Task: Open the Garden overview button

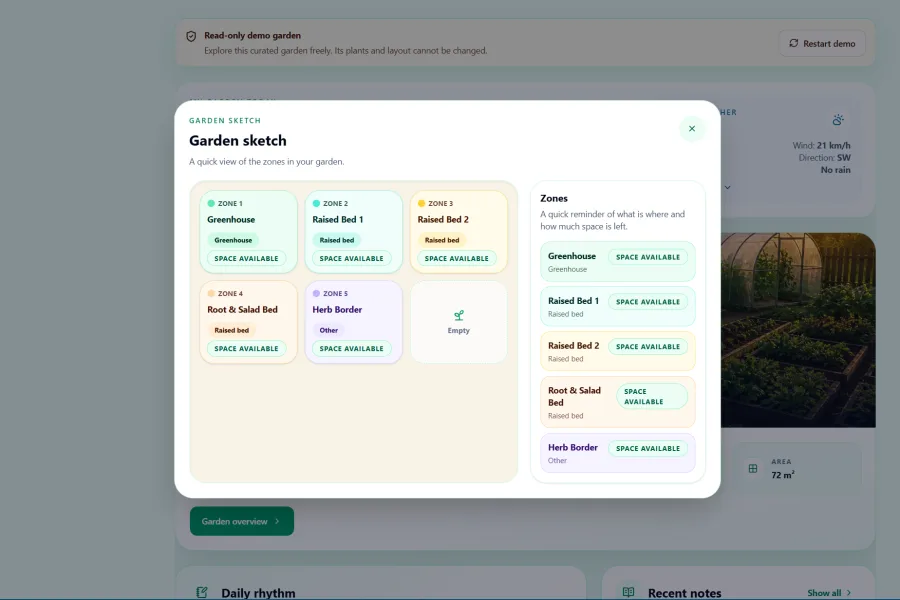Action: point(242,521)
